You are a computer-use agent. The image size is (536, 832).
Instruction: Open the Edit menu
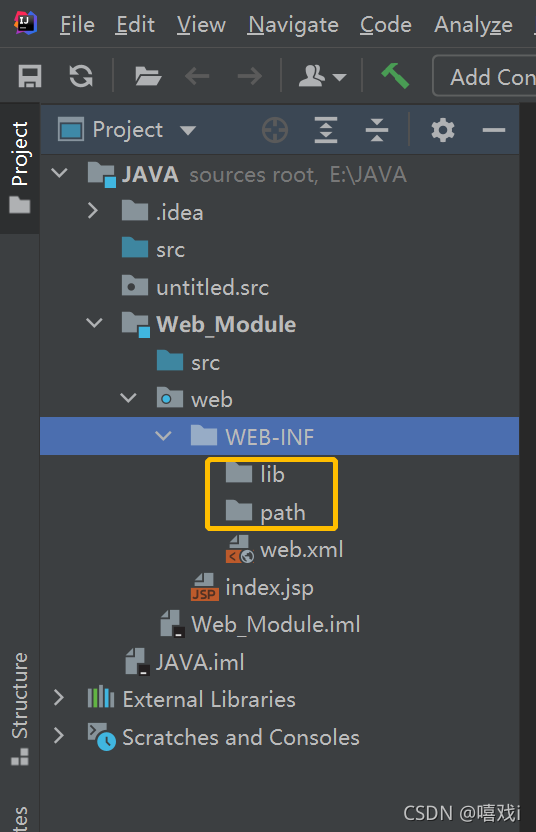(x=135, y=24)
